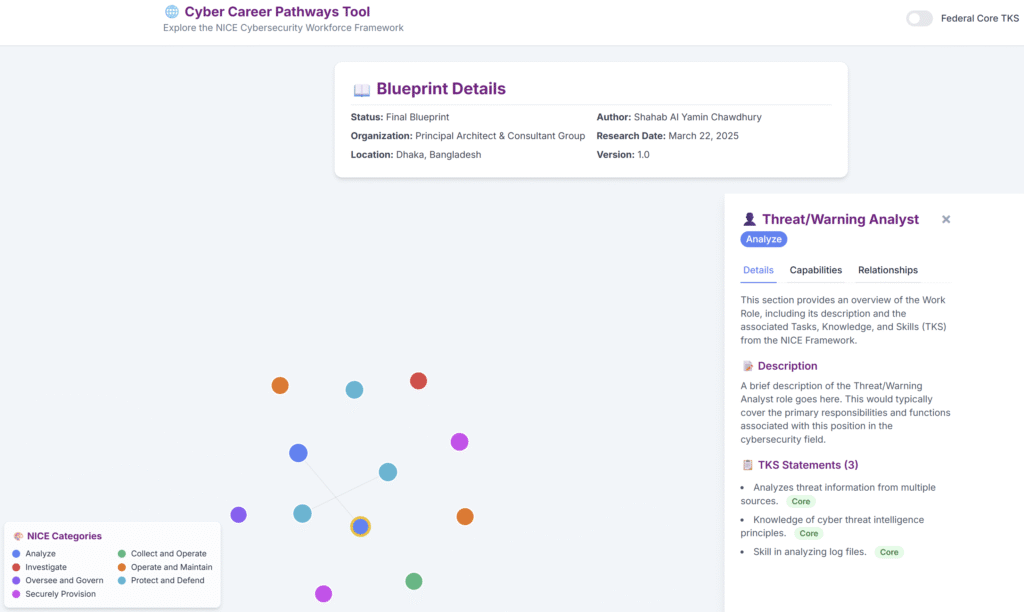1024x612 pixels.
Task: Click the Core tag after 'analyzing log files'
Action: click(888, 552)
